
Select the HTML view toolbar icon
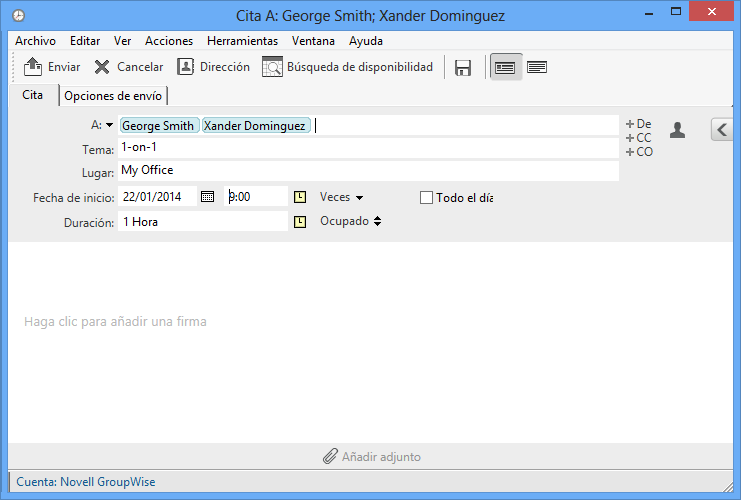tap(505, 68)
